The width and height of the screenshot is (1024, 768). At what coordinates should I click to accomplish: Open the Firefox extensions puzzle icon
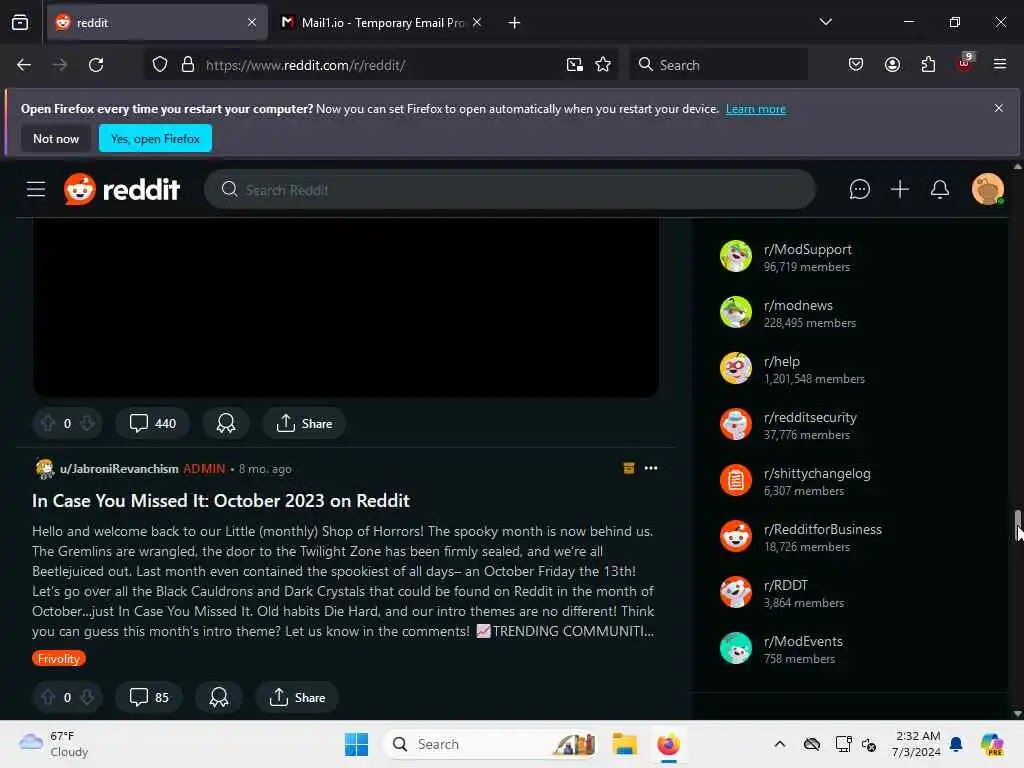928,65
